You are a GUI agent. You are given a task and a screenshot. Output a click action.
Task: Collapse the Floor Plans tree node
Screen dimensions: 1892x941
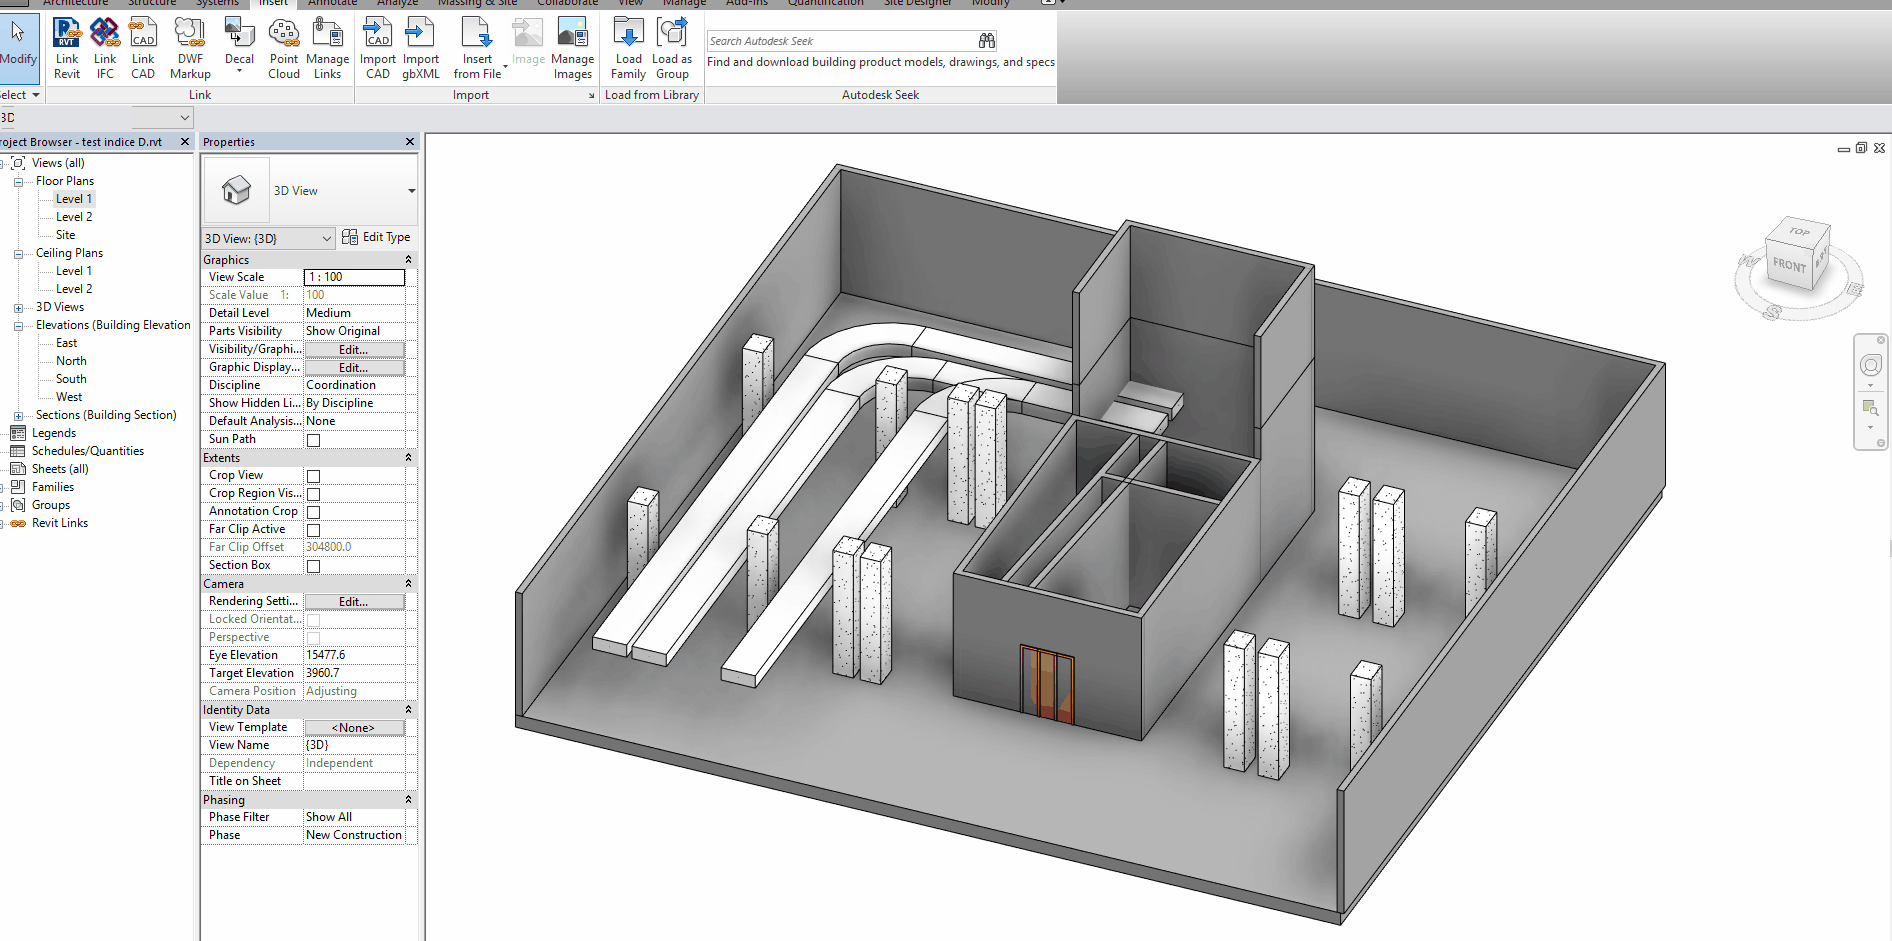[x=18, y=182]
